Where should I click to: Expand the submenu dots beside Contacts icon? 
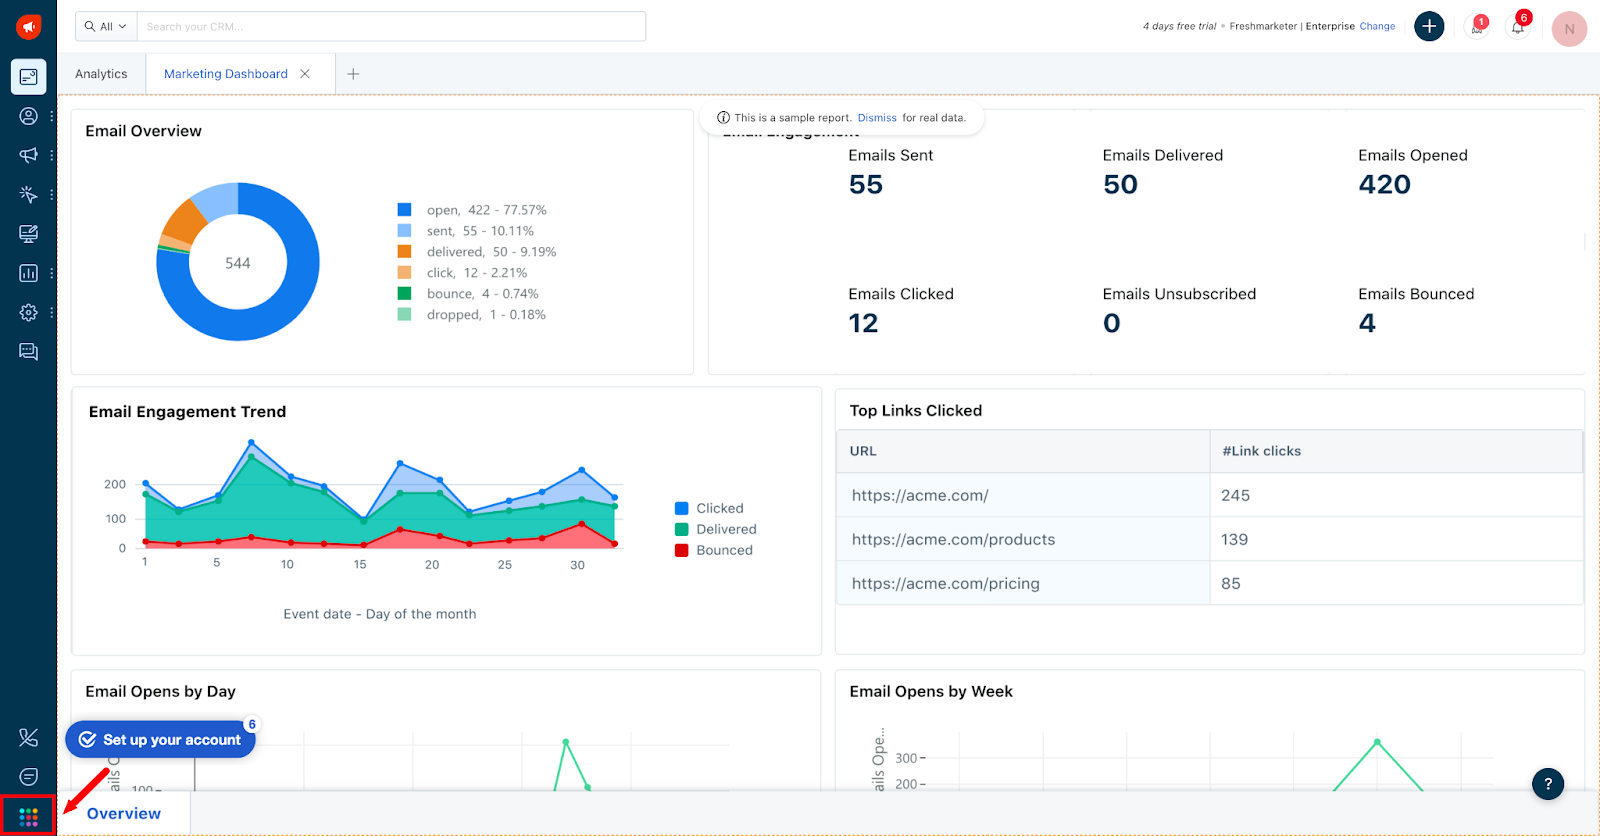pos(52,116)
